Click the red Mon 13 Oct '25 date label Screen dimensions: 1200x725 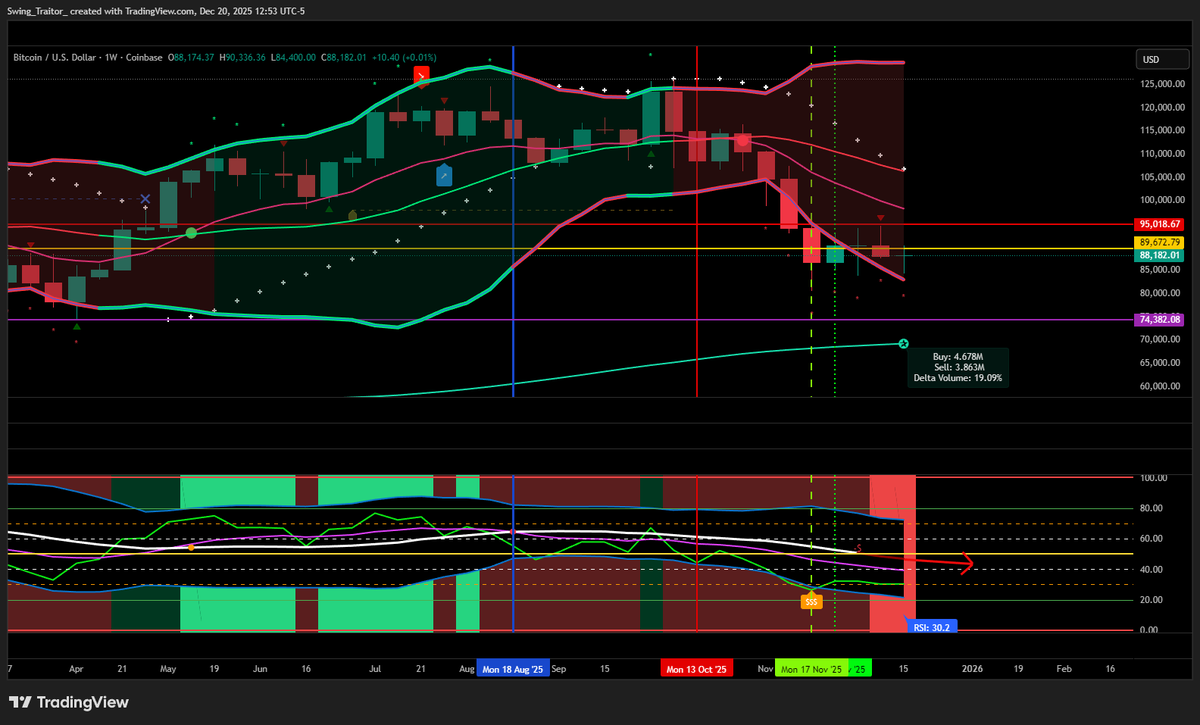(x=697, y=667)
